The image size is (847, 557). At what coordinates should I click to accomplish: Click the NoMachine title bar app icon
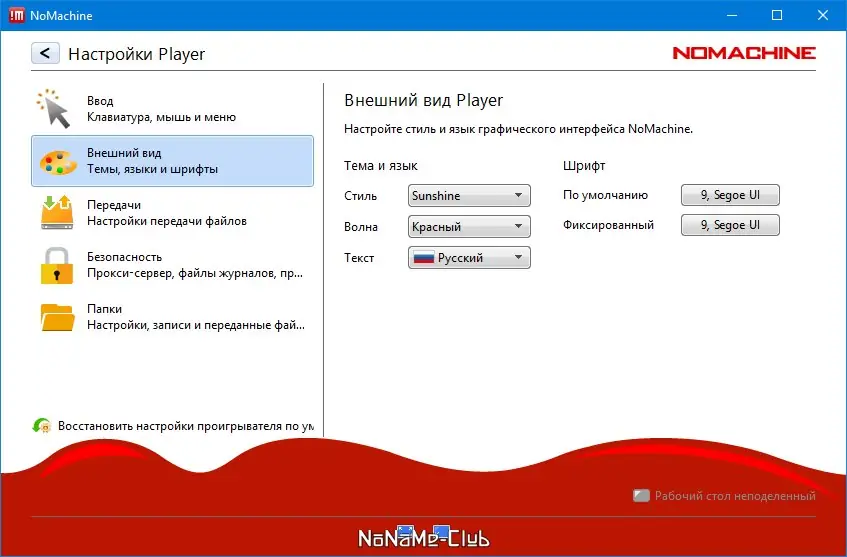[17, 15]
